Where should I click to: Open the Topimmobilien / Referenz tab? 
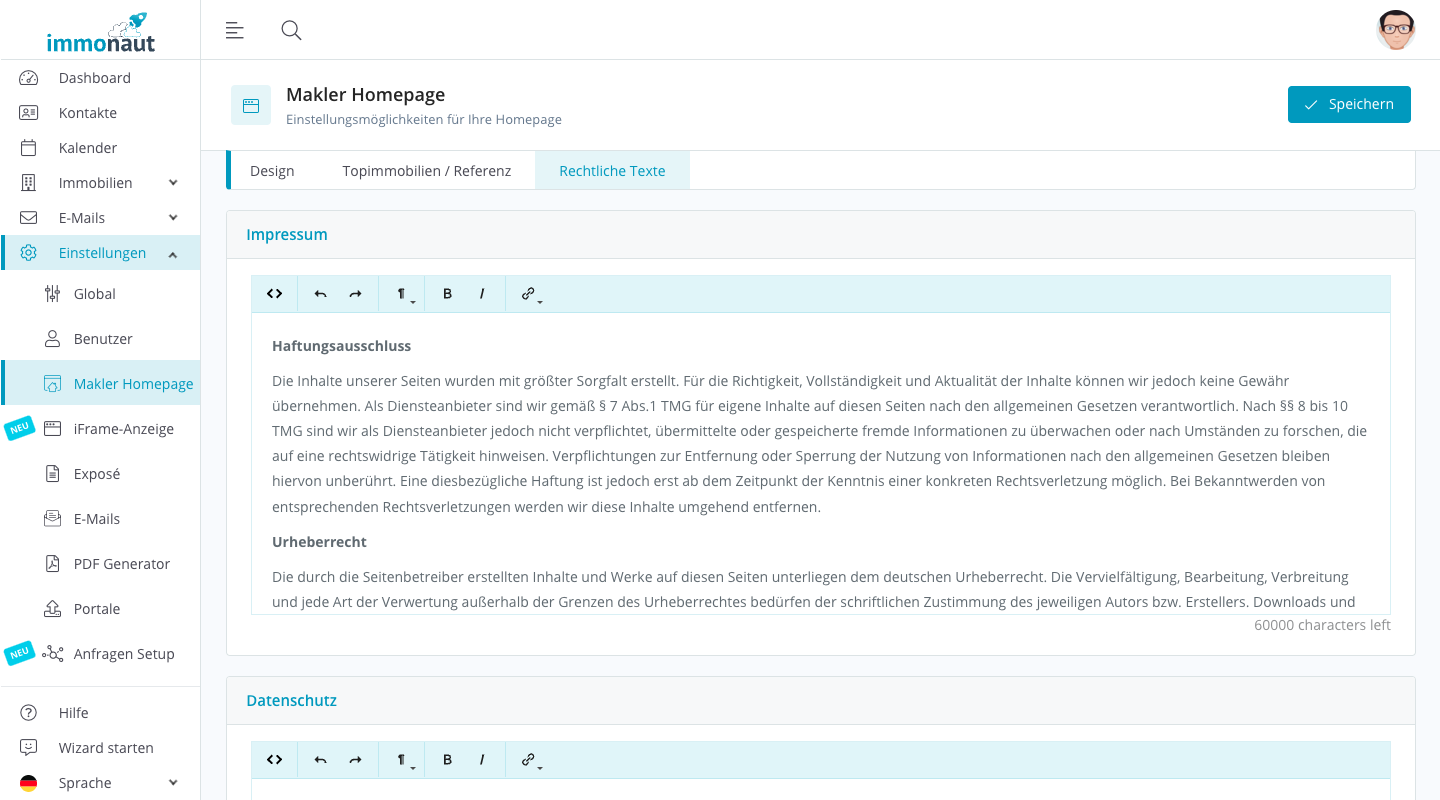point(427,170)
